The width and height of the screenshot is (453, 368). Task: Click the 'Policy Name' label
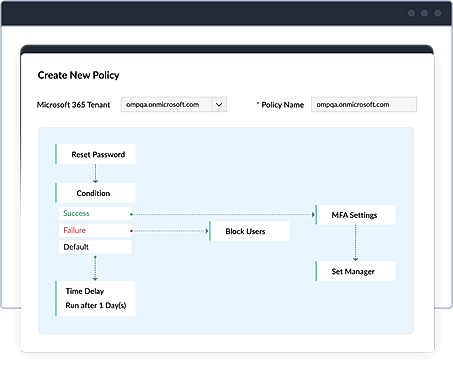pyautogui.click(x=283, y=105)
